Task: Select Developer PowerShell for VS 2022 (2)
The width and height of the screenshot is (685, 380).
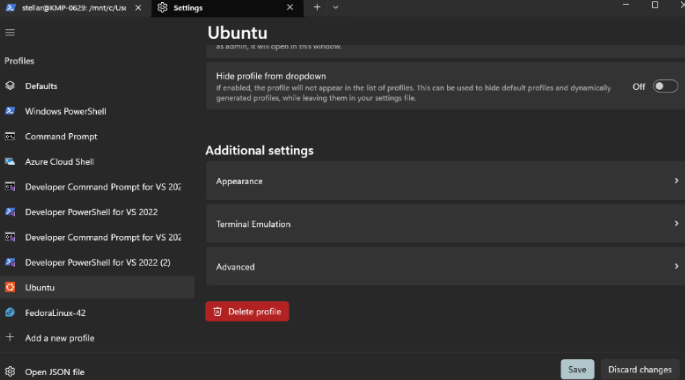Action: (x=97, y=262)
